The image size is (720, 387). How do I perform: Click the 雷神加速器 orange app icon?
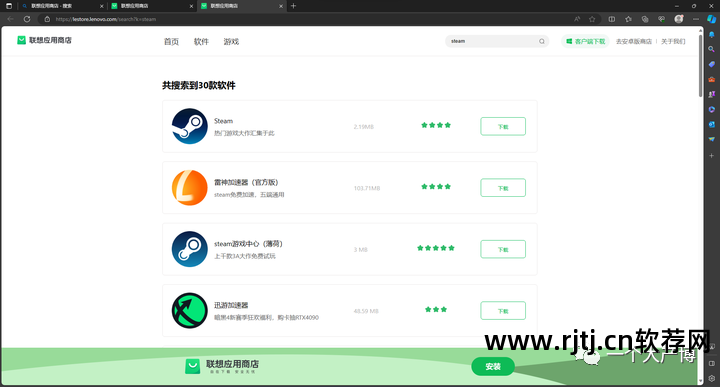coord(190,188)
